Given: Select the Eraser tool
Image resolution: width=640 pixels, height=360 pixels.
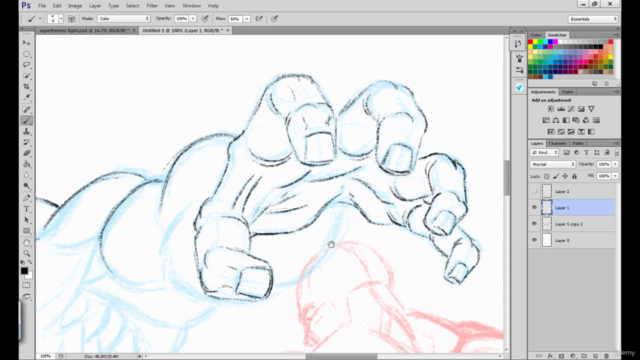Looking at the screenshot, I should point(27,153).
